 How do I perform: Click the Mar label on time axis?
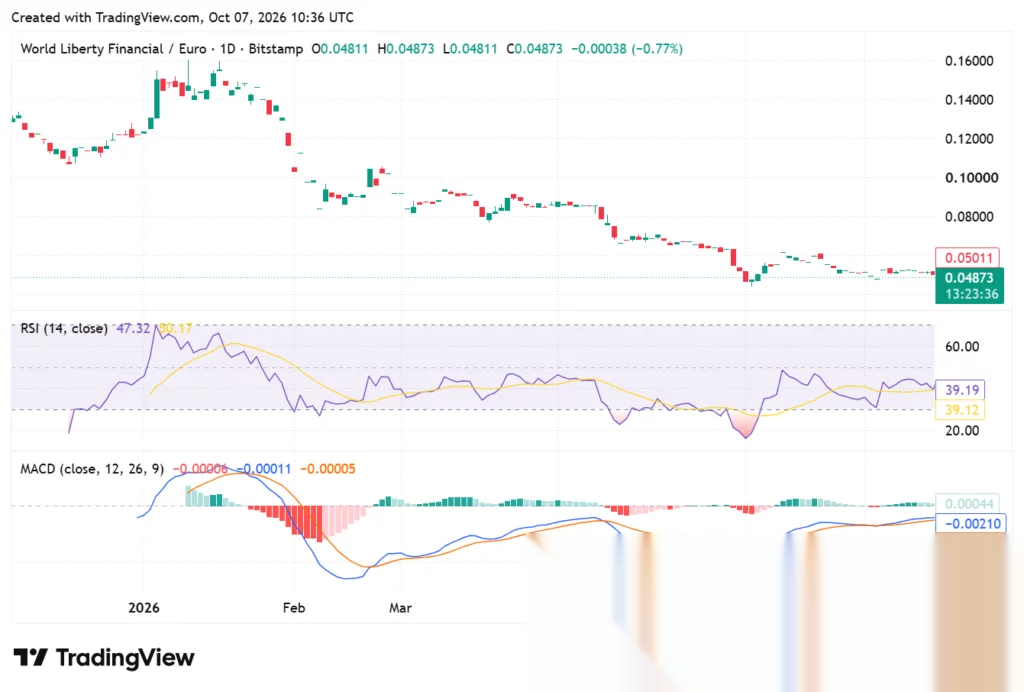400,608
